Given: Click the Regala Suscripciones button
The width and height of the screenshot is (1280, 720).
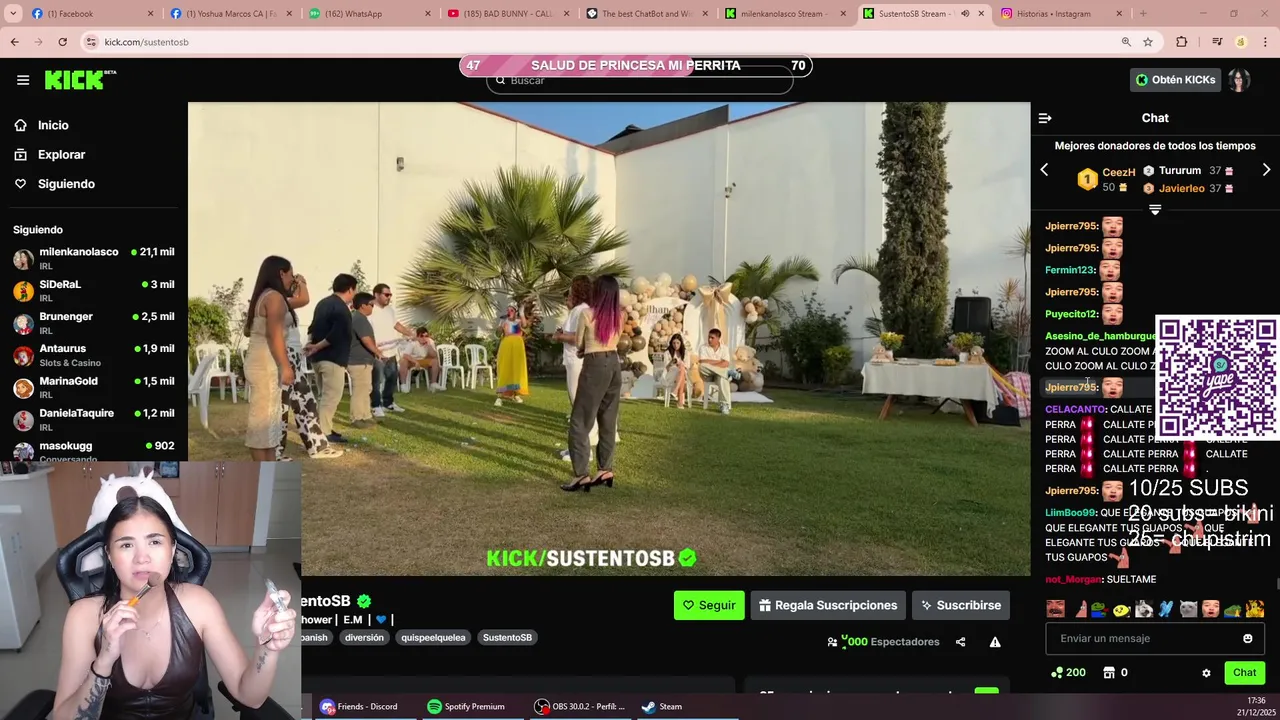Looking at the screenshot, I should pos(828,605).
